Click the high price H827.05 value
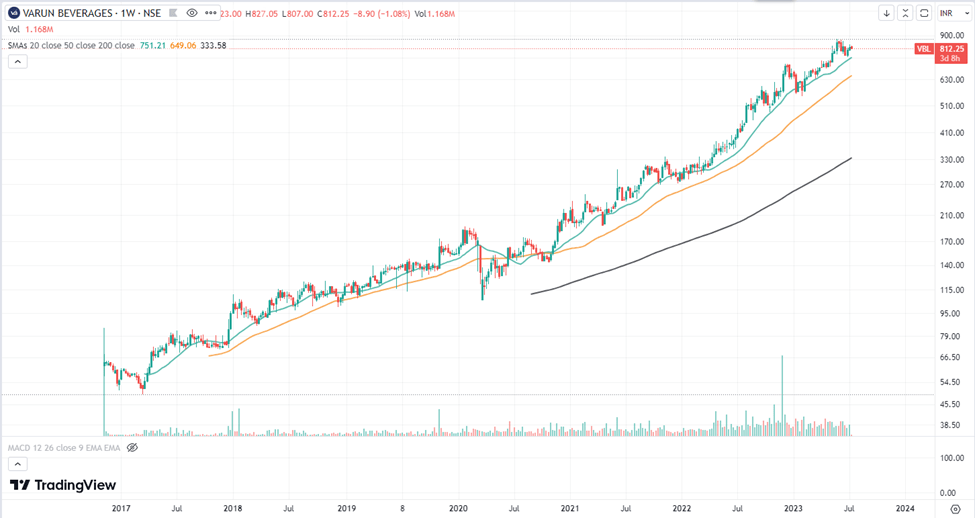Image resolution: width=975 pixels, height=518 pixels. 262,14
